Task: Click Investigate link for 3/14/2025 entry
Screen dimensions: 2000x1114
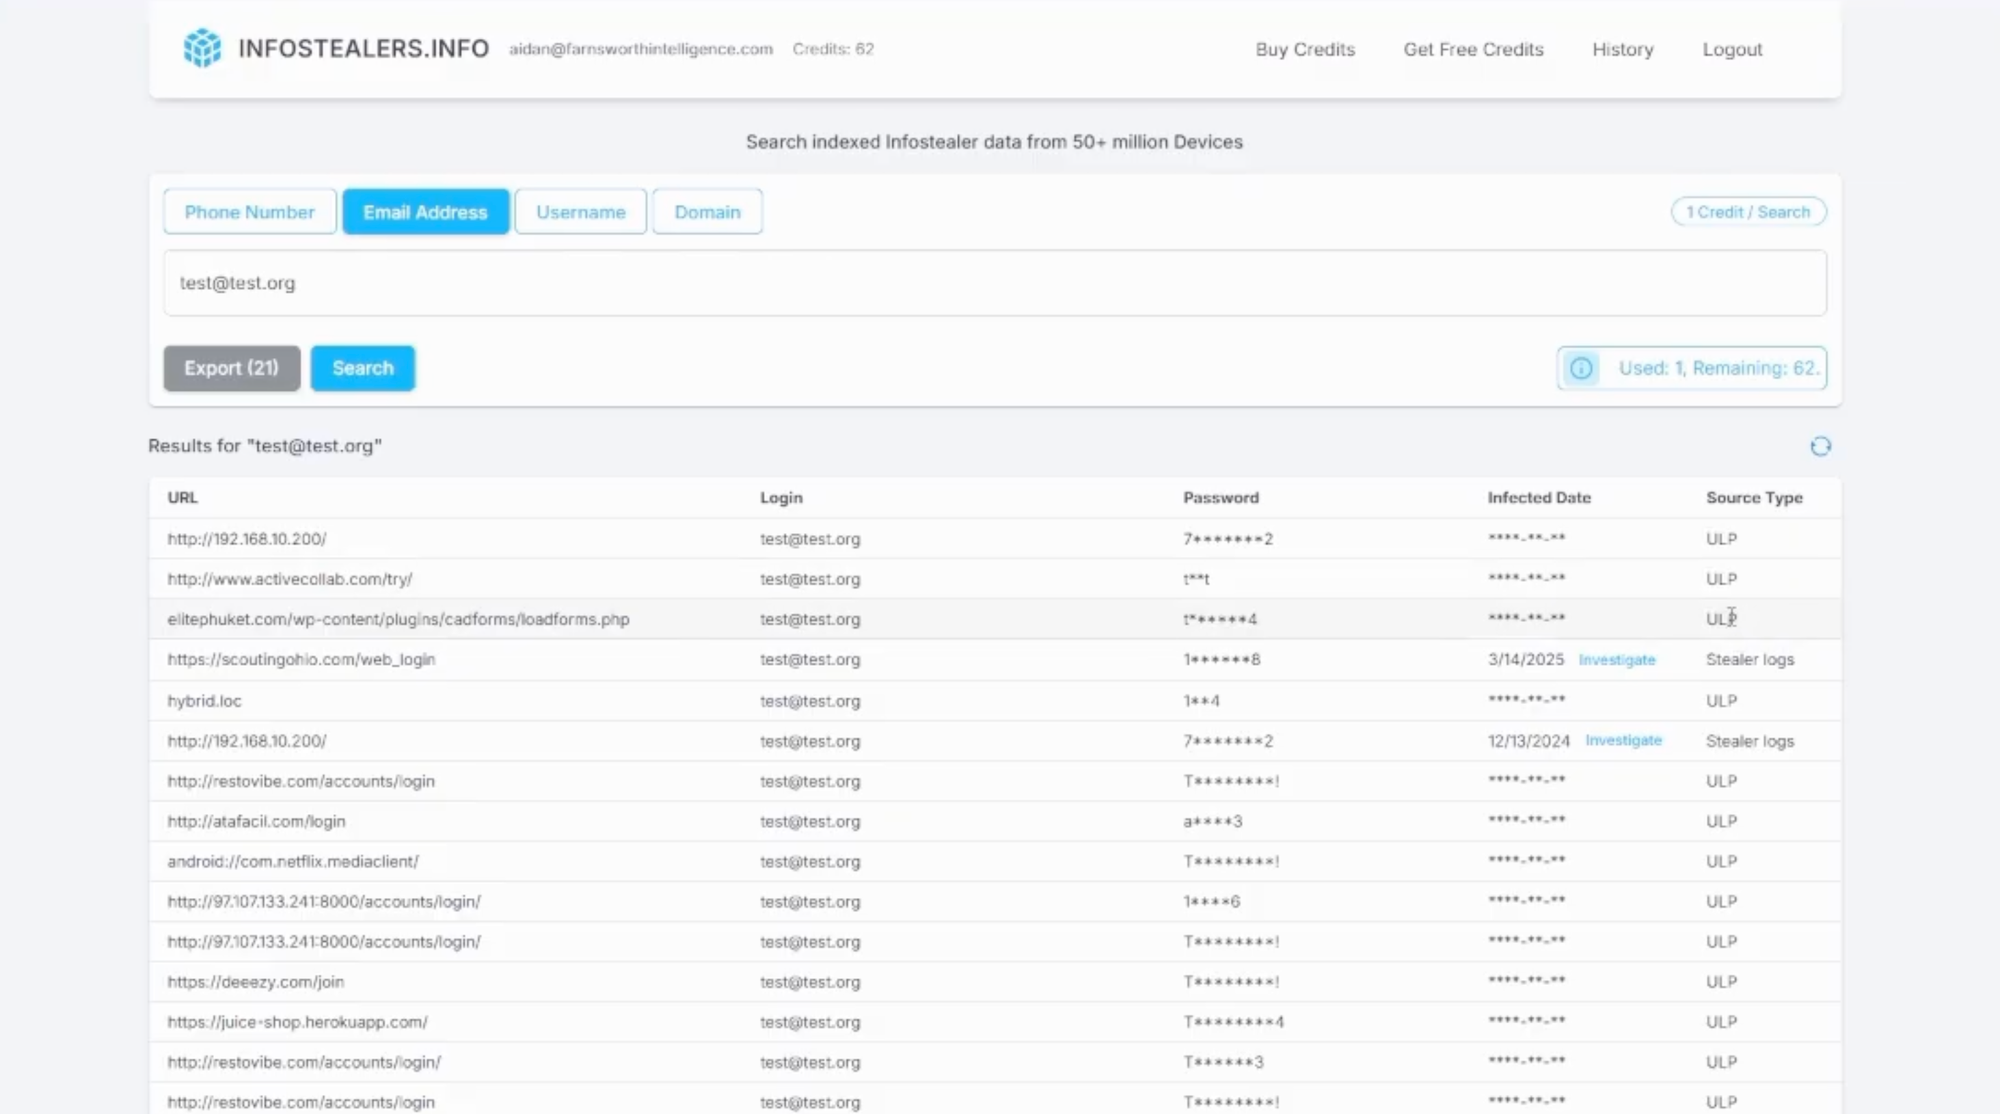Action: point(1616,660)
